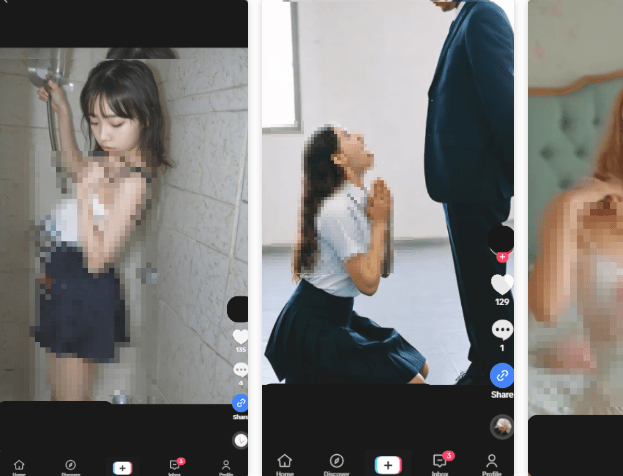Open Discover in the left screen
The height and width of the screenshot is (476, 623).
click(x=70, y=467)
